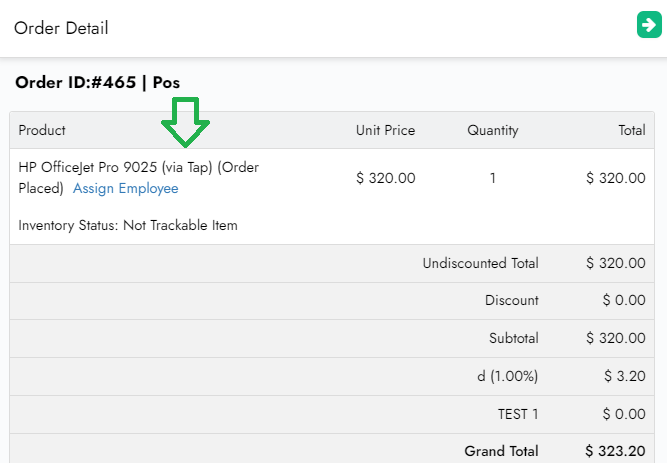Click the Total column header
667x463 pixels.
631,130
